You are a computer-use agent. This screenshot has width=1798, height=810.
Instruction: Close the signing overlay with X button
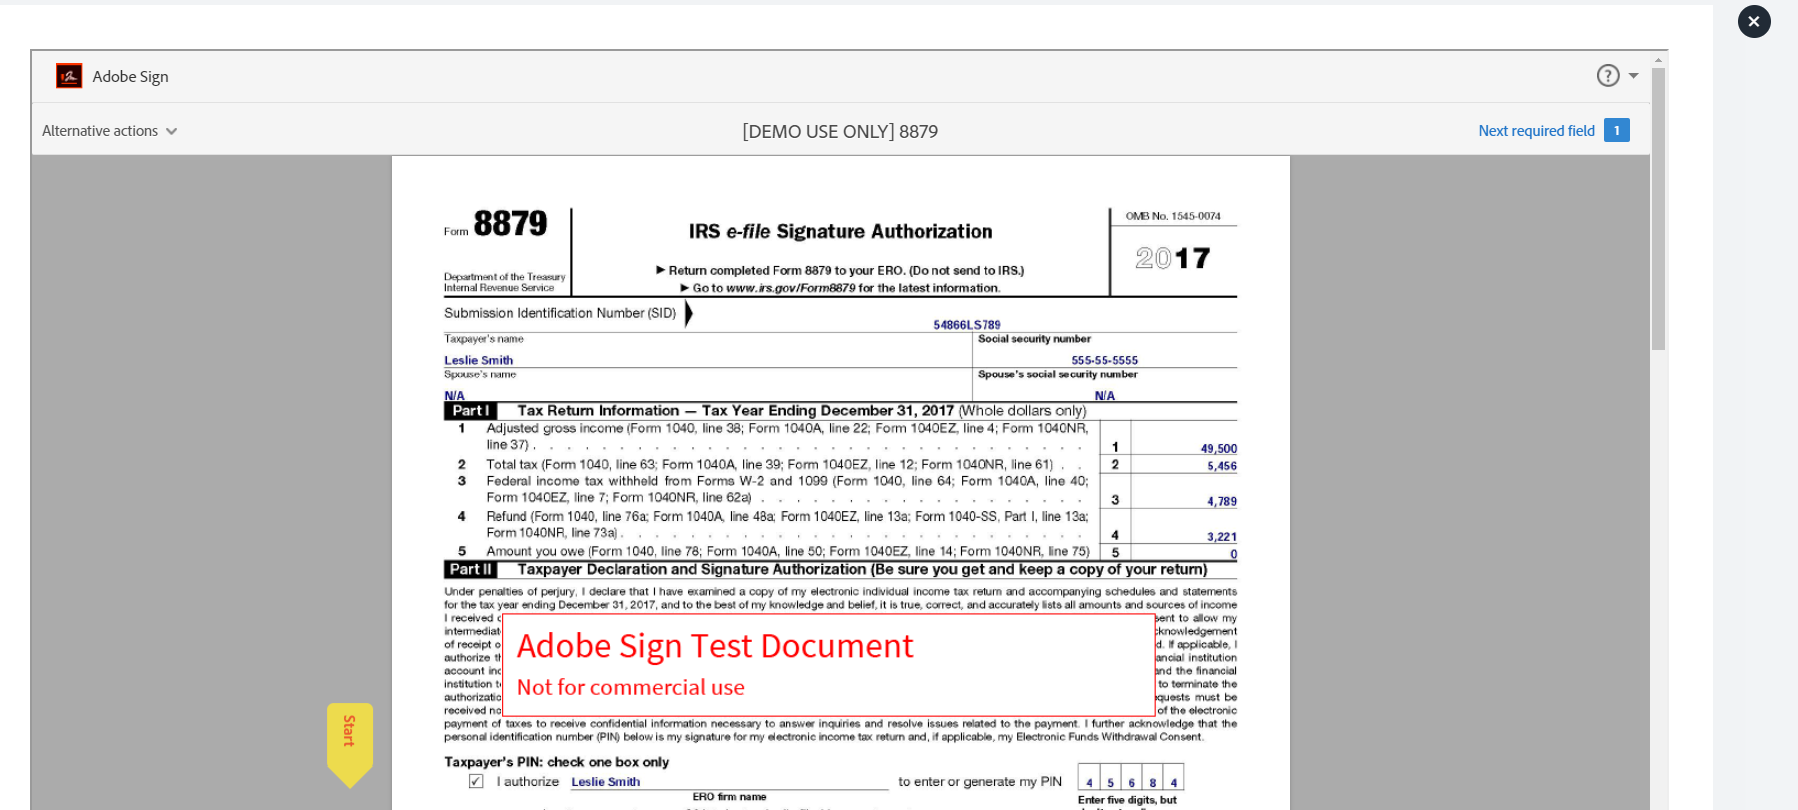[1754, 21]
